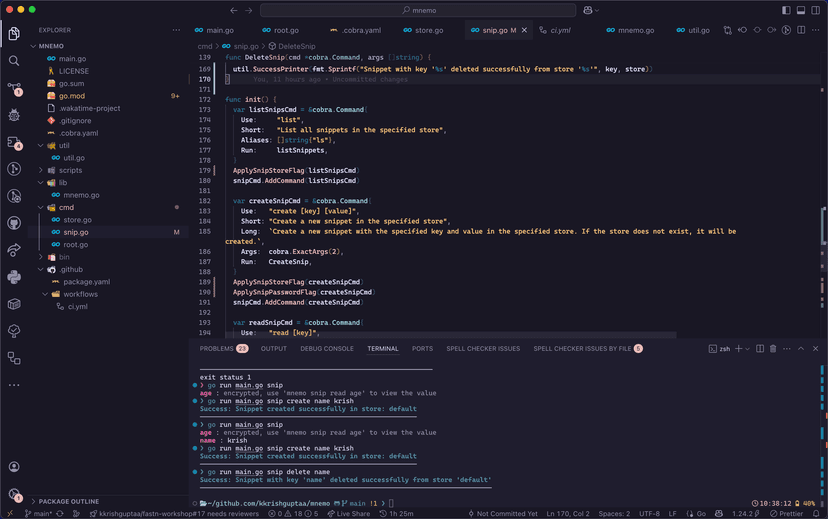Screen dimensions: 828x519
Task: Switch to the store.go editor tab
Action: coord(429,31)
